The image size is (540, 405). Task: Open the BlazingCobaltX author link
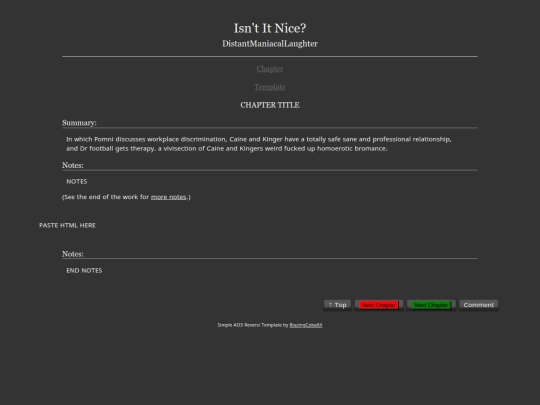306,325
